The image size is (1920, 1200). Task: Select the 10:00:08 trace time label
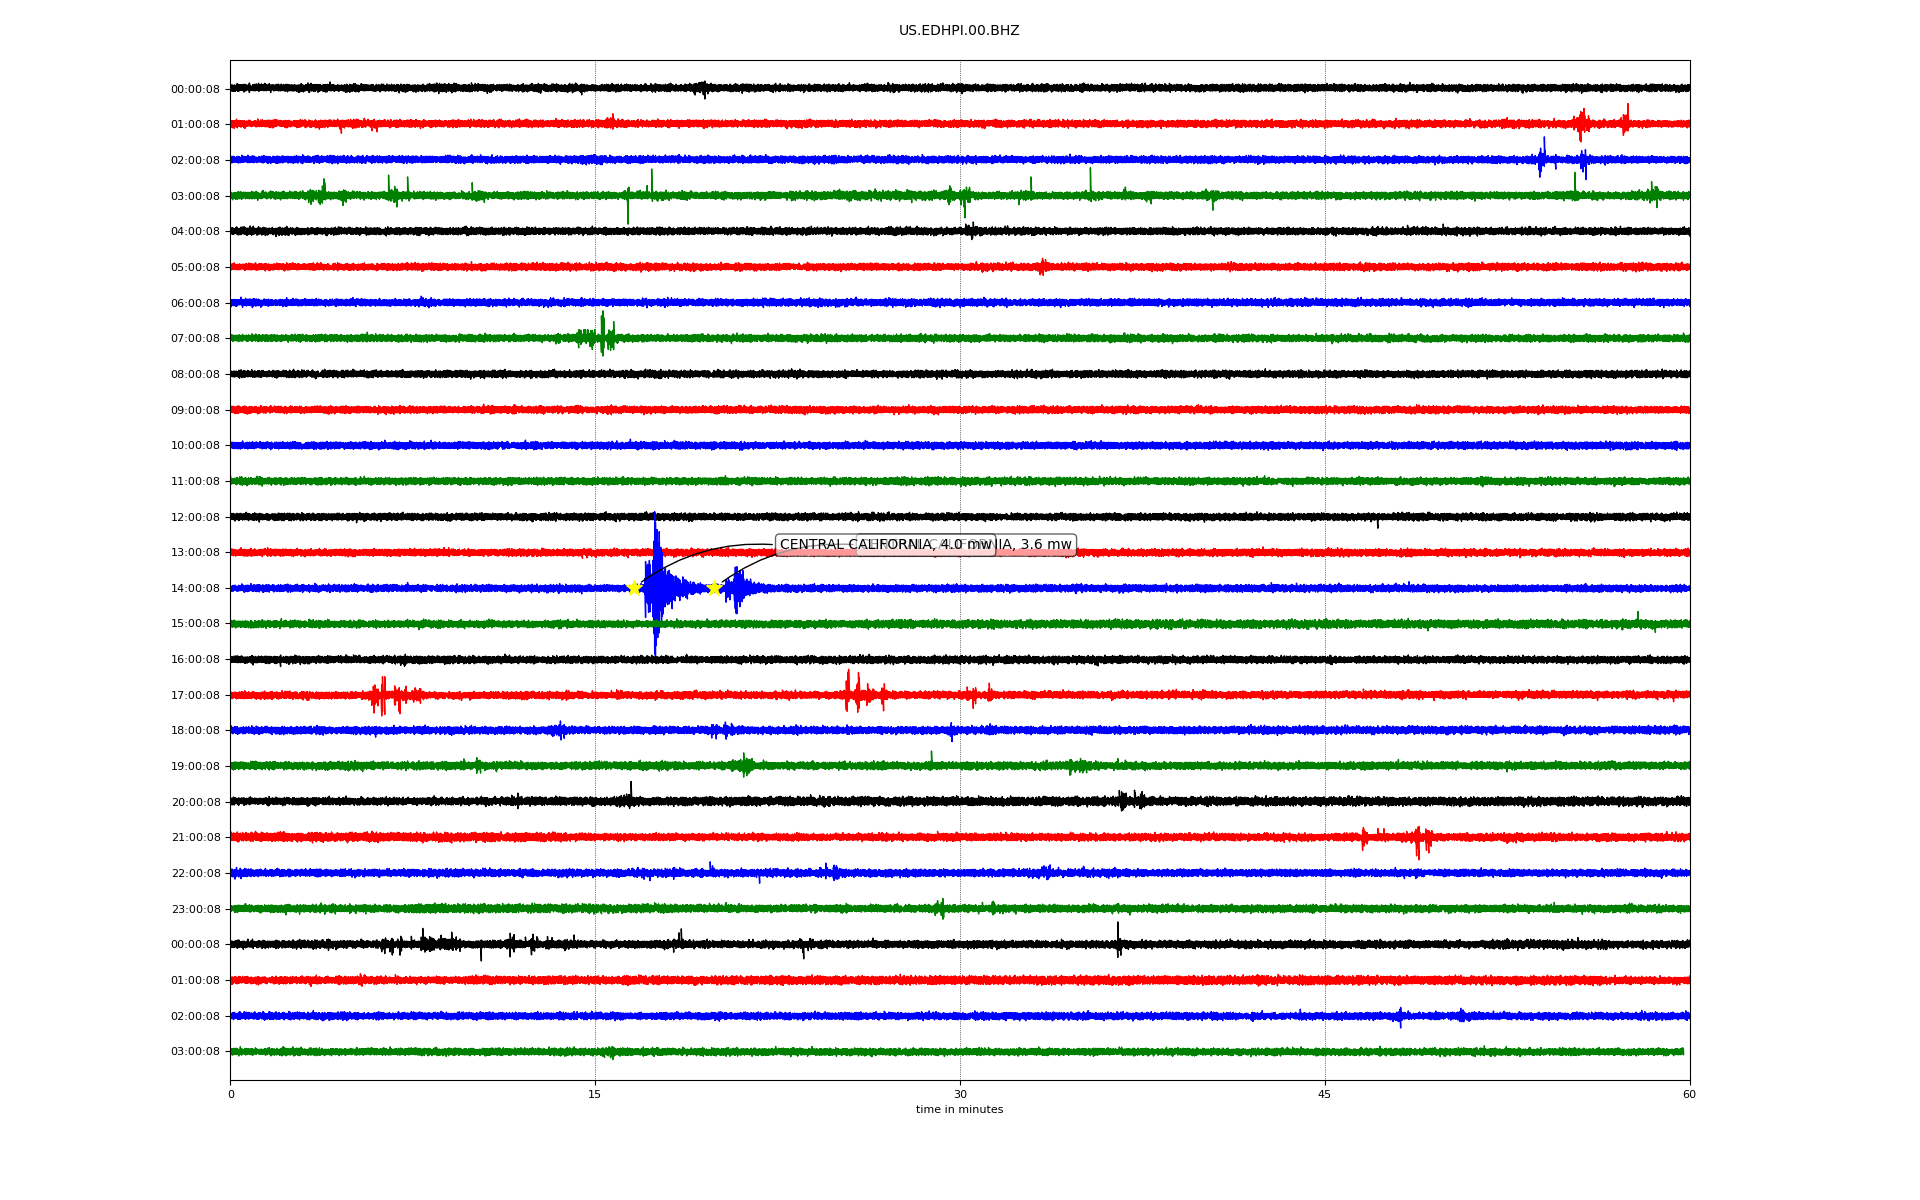pyautogui.click(x=195, y=446)
